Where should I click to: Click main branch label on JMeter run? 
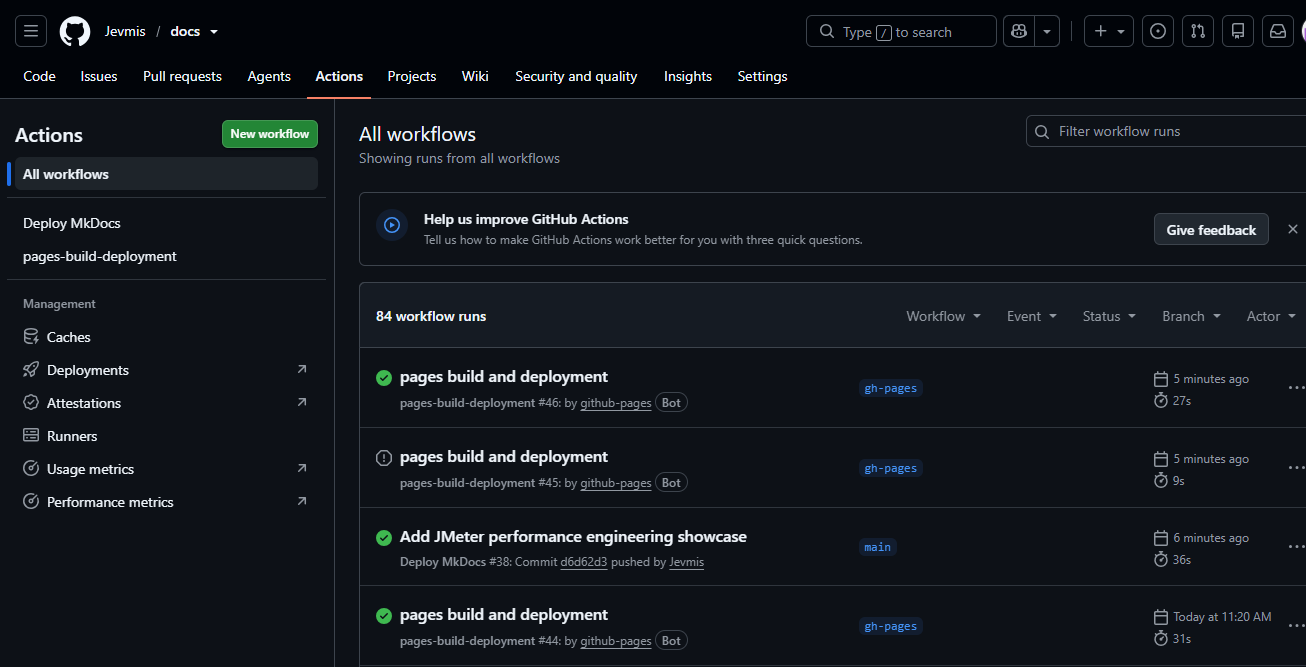877,547
